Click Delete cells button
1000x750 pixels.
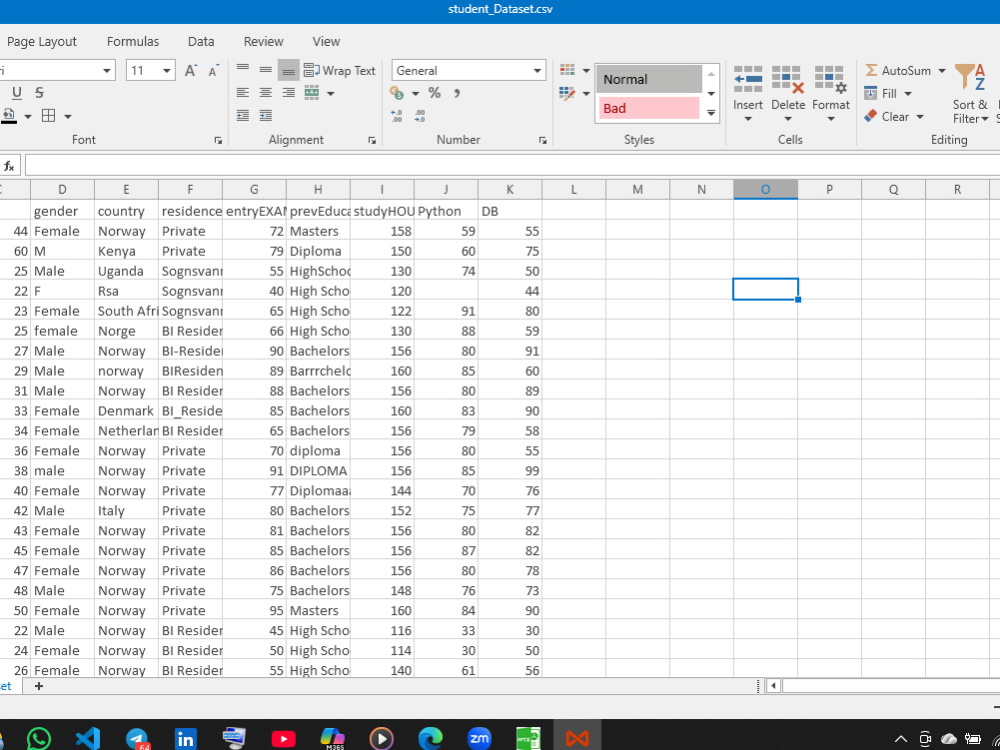pos(788,93)
